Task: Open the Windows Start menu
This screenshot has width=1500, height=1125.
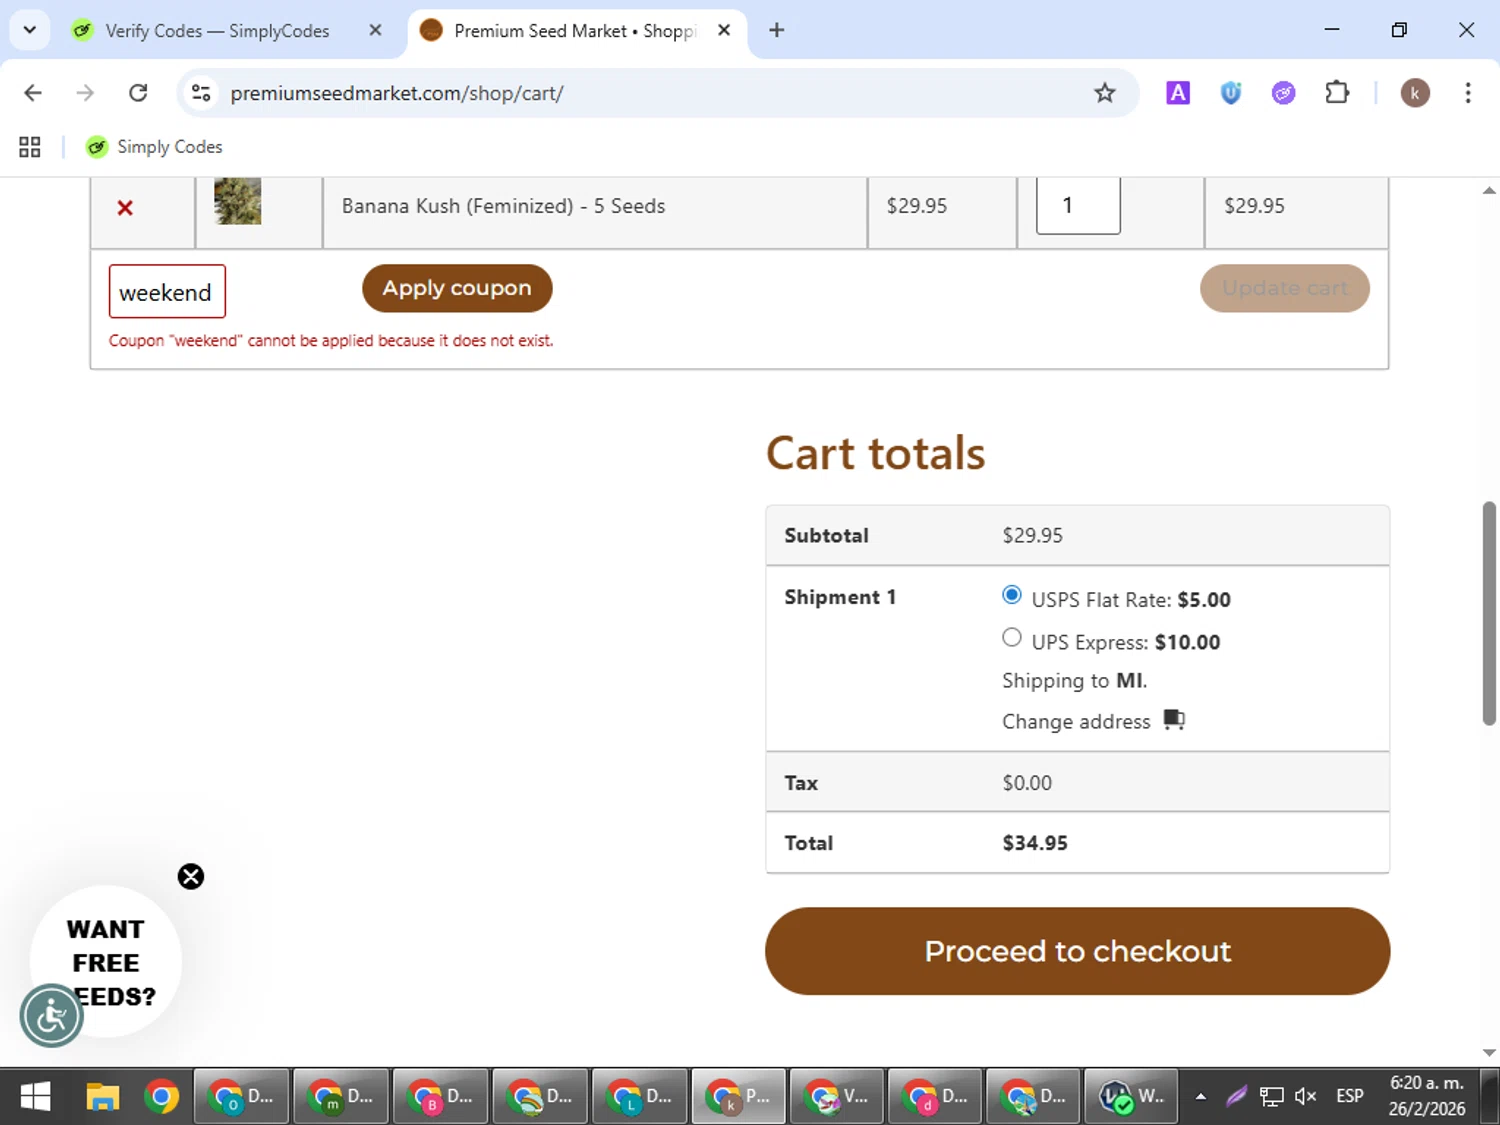Action: pyautogui.click(x=35, y=1097)
